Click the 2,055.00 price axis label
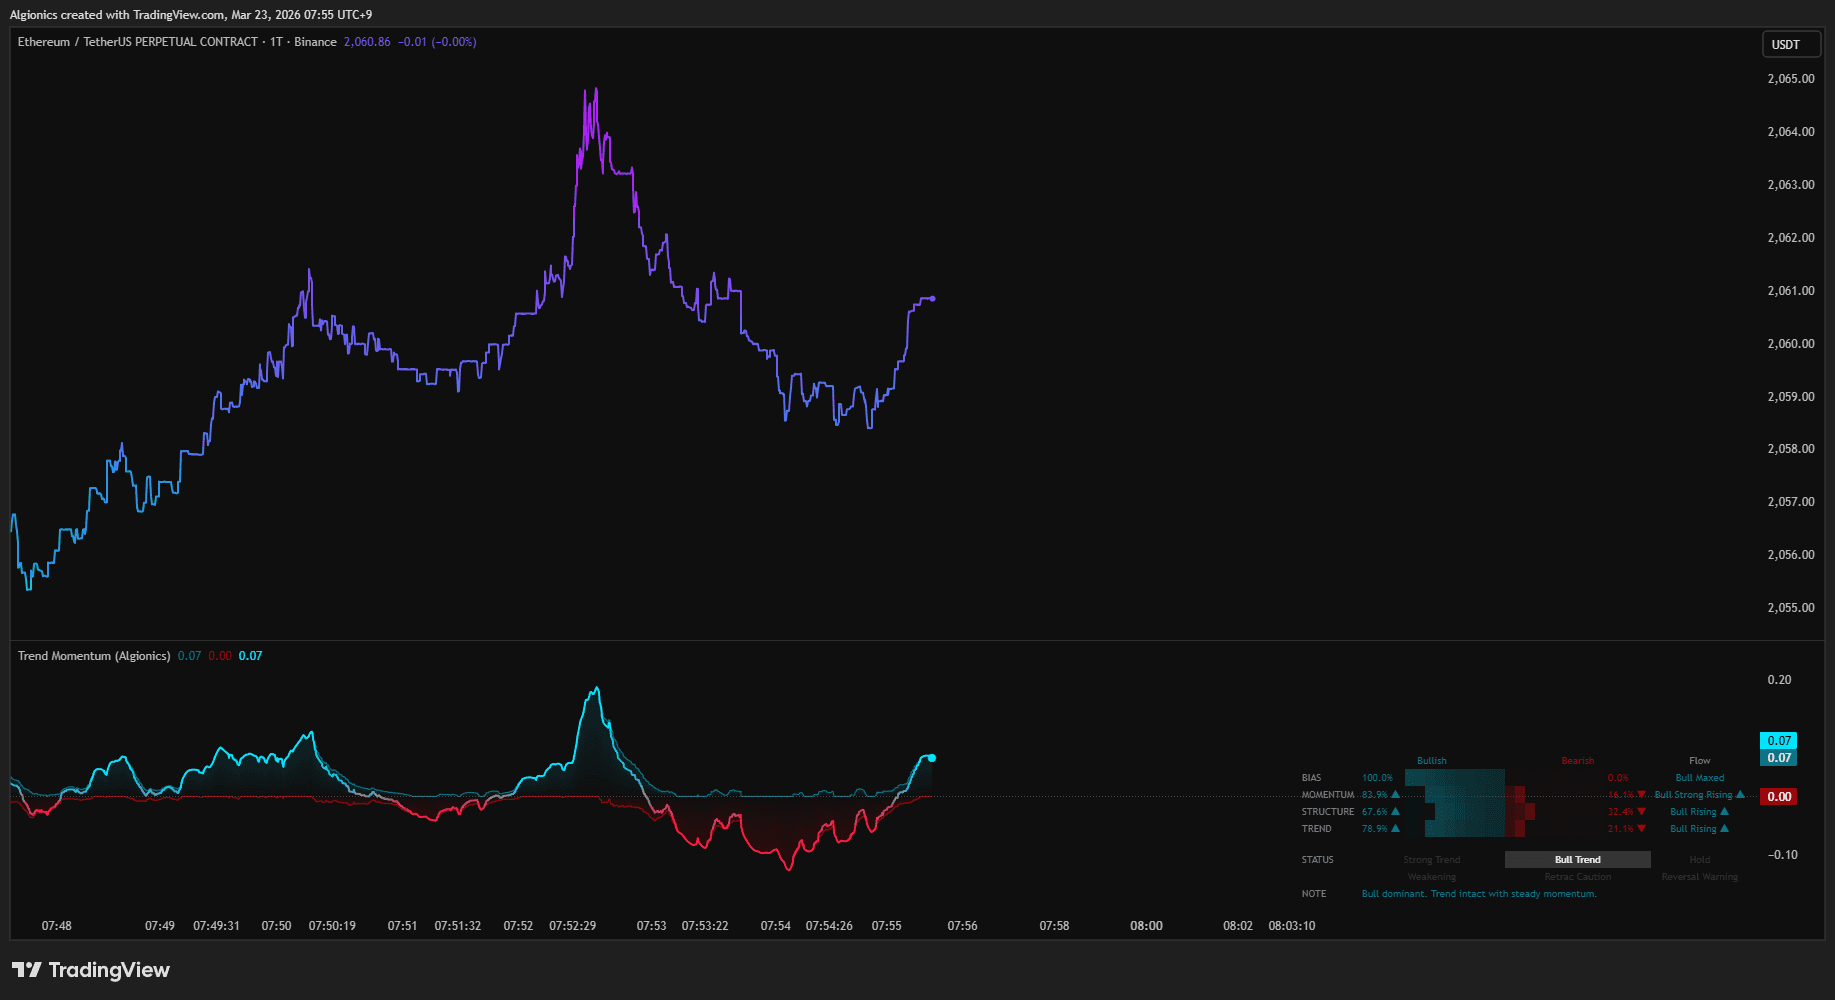Image resolution: width=1835 pixels, height=1000 pixels. (x=1791, y=608)
